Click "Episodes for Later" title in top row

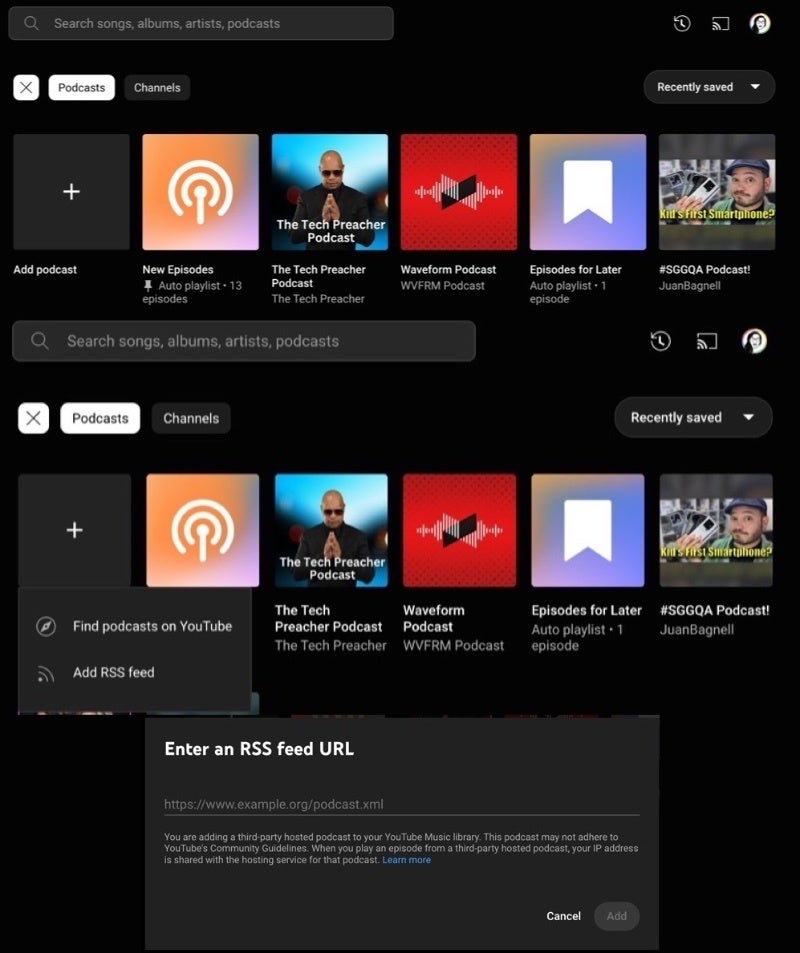tap(575, 269)
